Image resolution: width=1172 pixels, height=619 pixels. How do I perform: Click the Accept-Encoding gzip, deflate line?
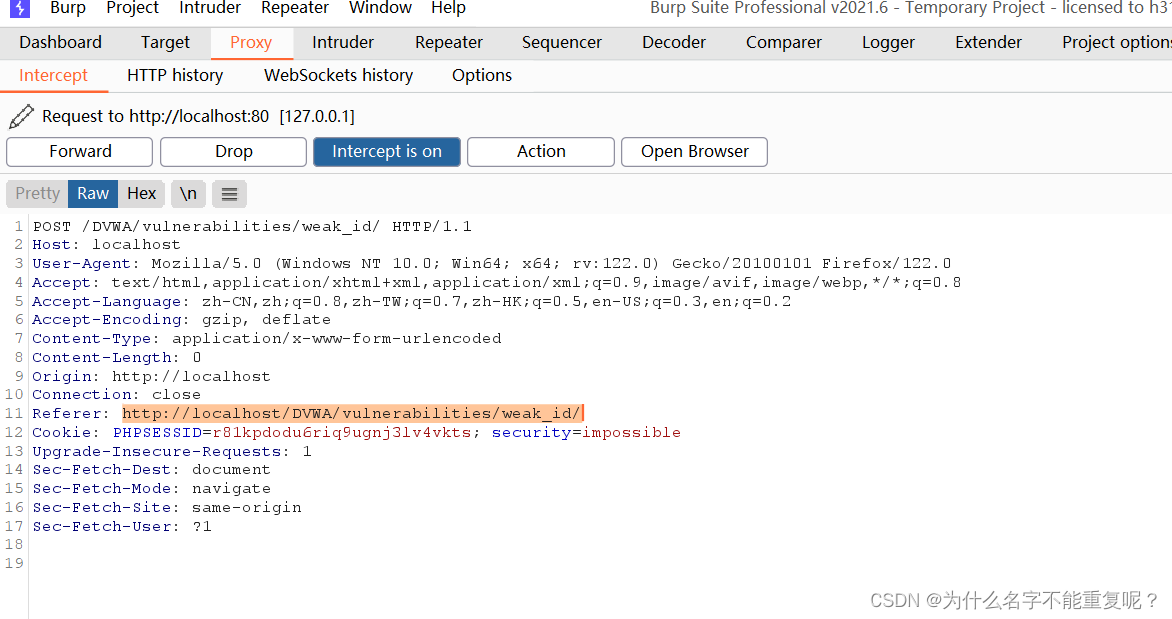(x=182, y=320)
